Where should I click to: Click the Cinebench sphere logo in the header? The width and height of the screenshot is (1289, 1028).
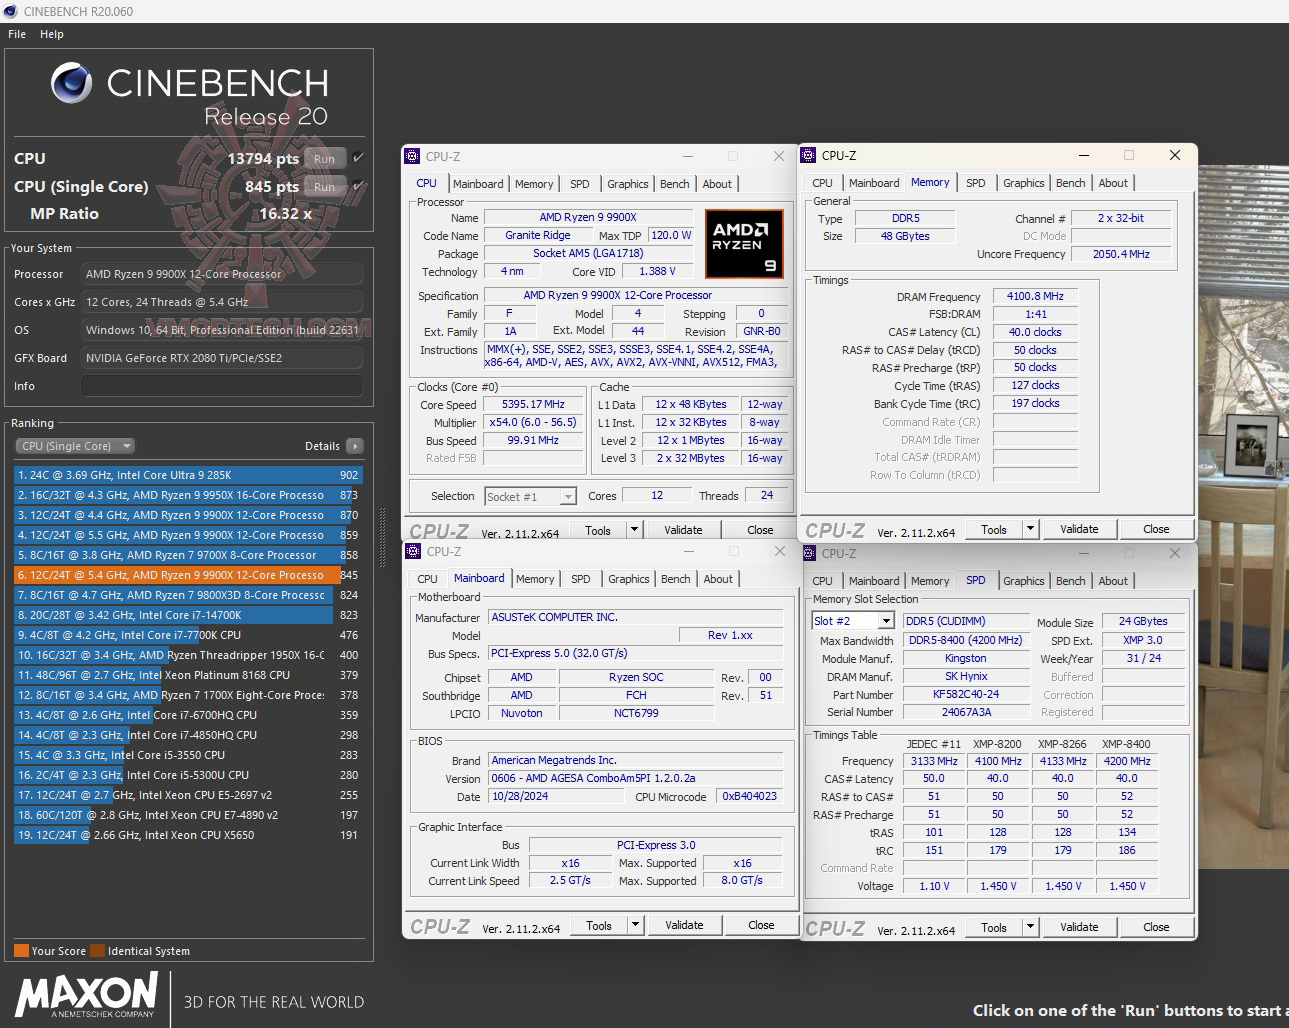[72, 83]
